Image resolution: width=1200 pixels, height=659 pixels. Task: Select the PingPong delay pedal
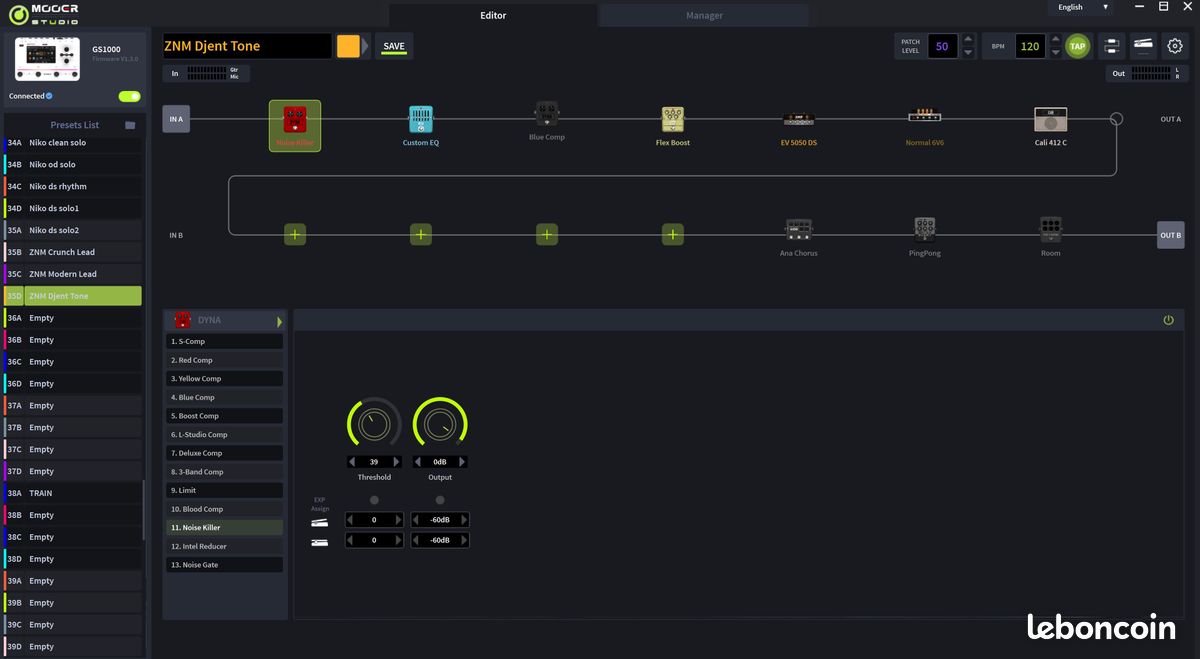pyautogui.click(x=924, y=230)
